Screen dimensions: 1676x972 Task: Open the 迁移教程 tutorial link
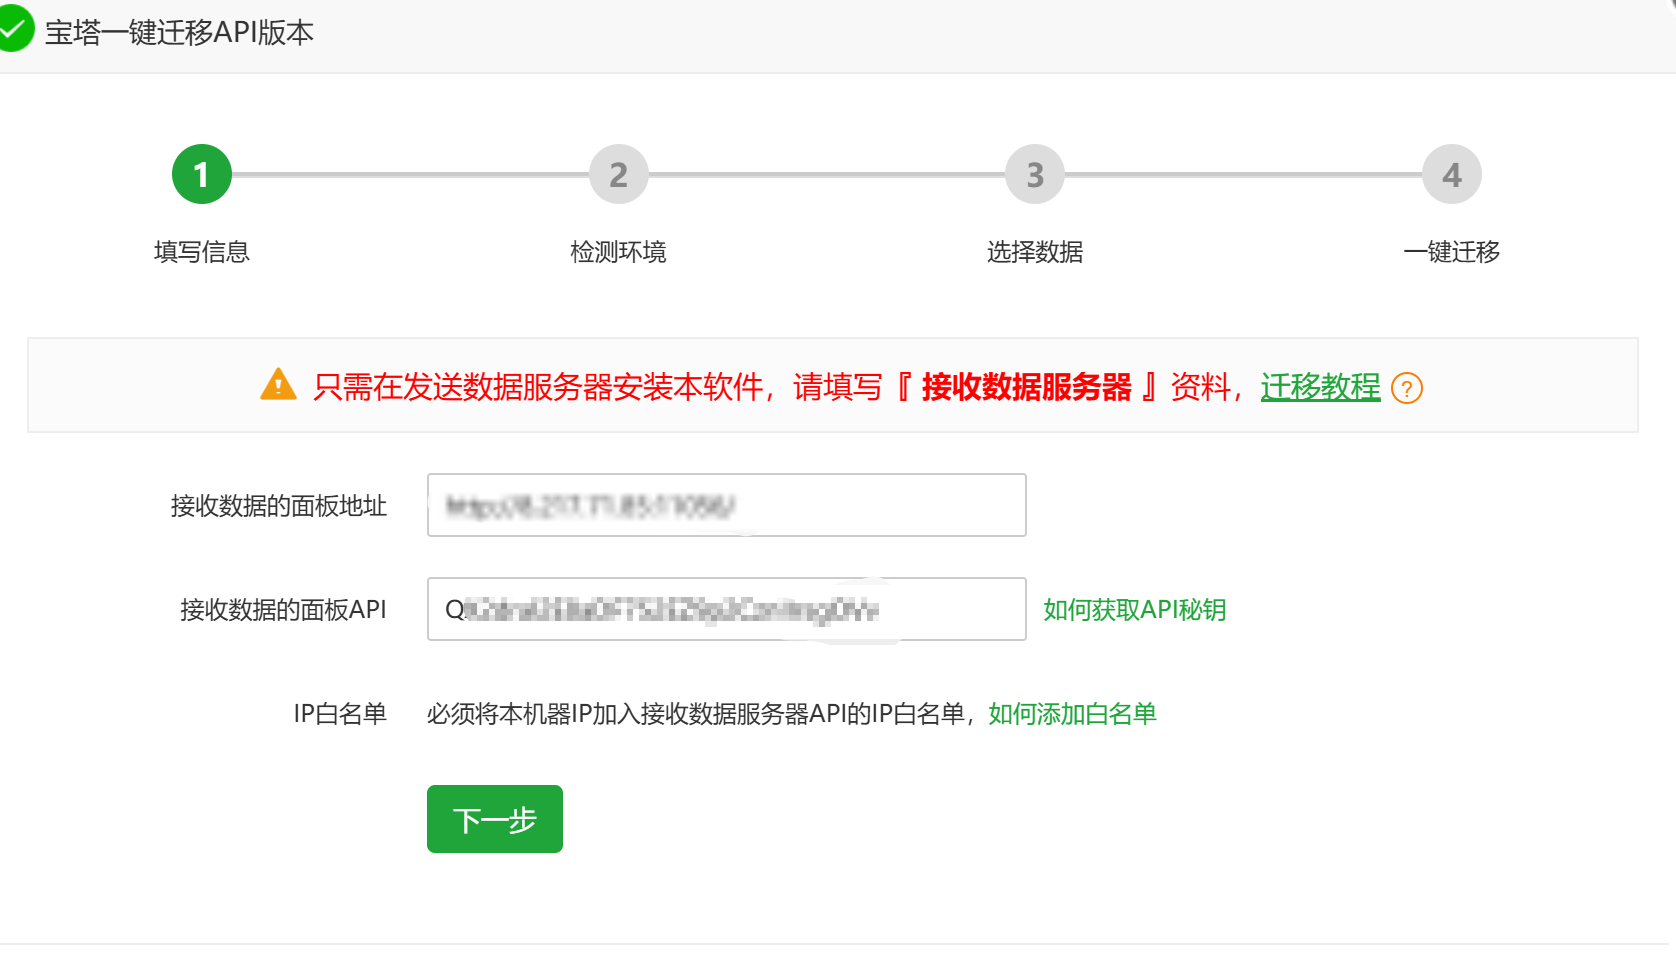pos(1320,387)
